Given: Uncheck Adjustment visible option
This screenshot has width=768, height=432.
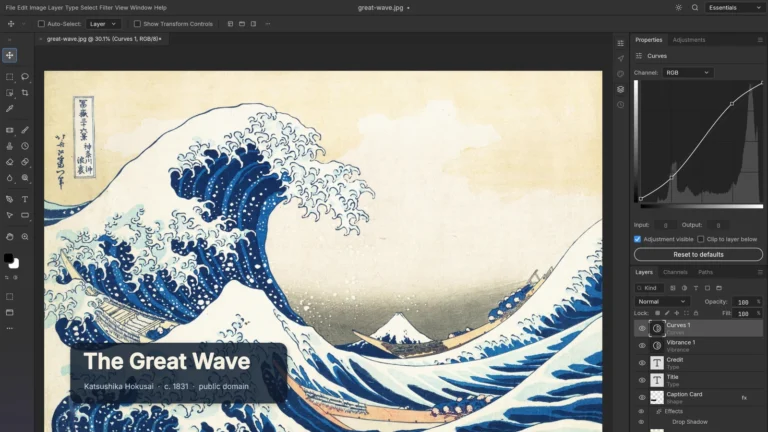Looking at the screenshot, I should (637, 239).
